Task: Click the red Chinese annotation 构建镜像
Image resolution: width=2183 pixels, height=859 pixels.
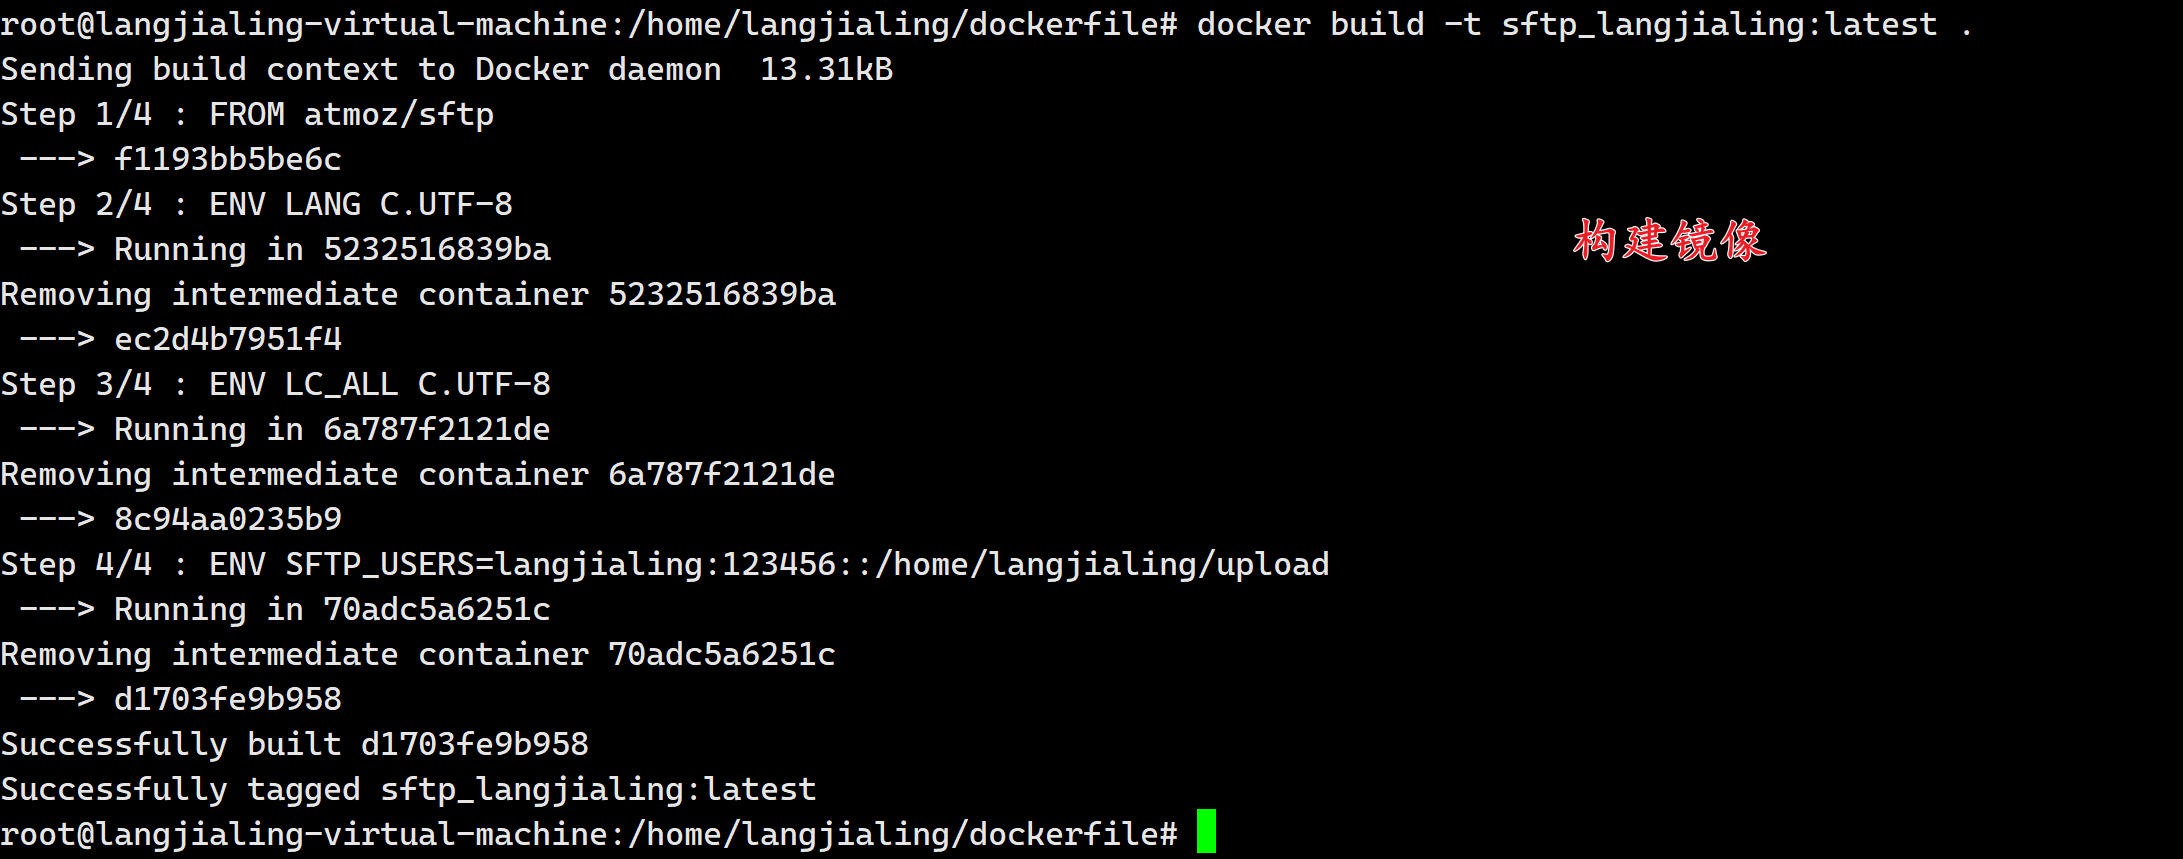Action: [1669, 241]
